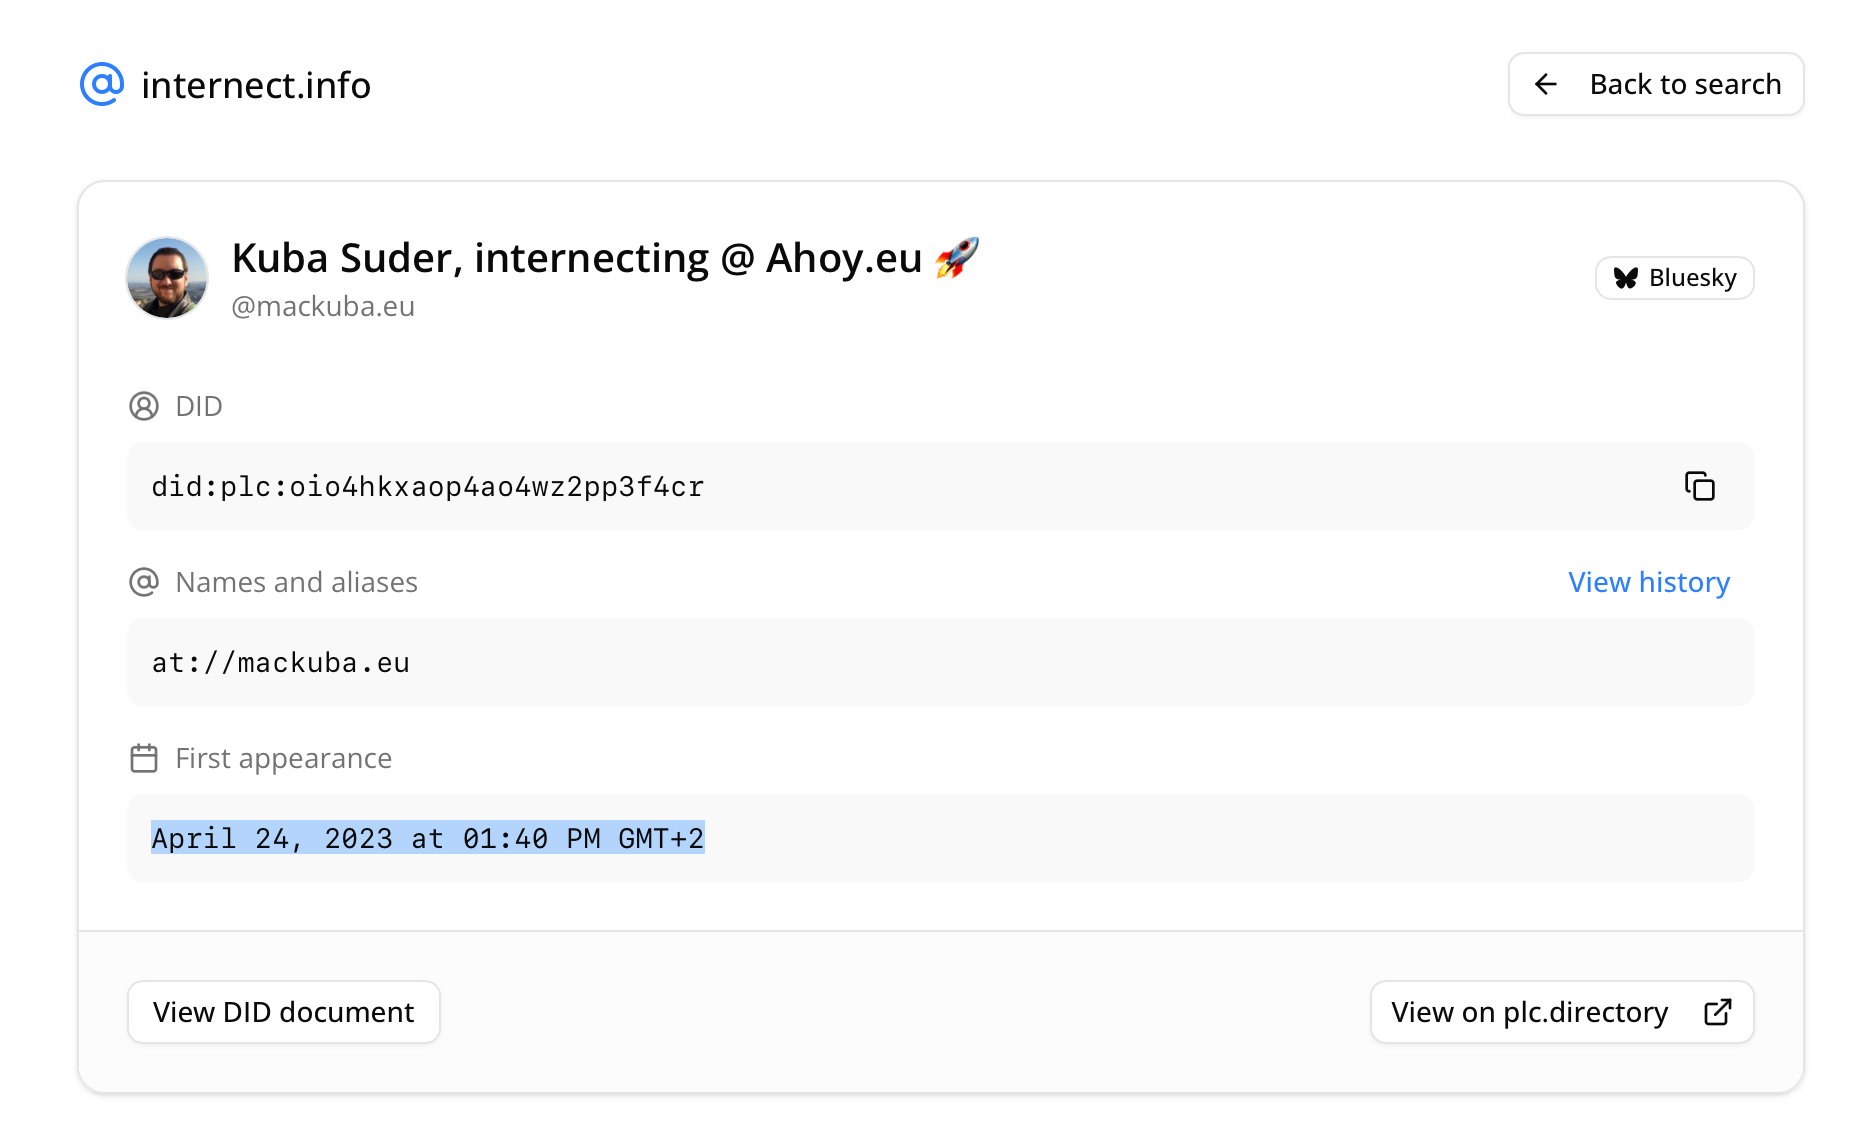Click the Bluesky butterfly icon

[x=1626, y=278]
